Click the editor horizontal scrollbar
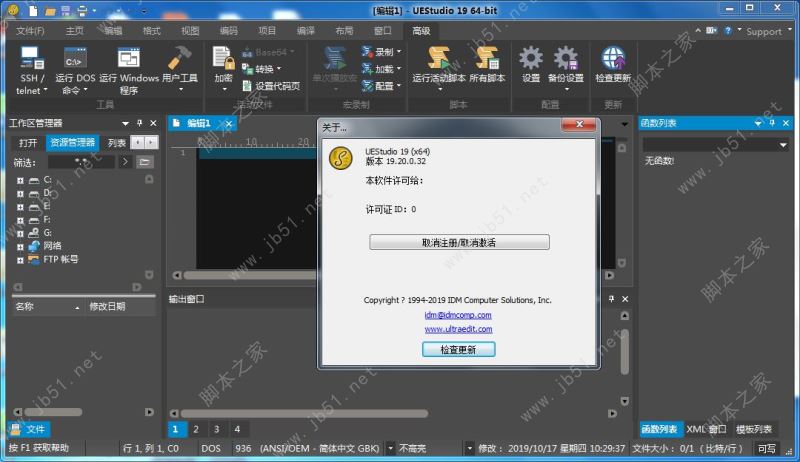Screen dimensions: 800x462 pyautogui.click(x=250, y=275)
